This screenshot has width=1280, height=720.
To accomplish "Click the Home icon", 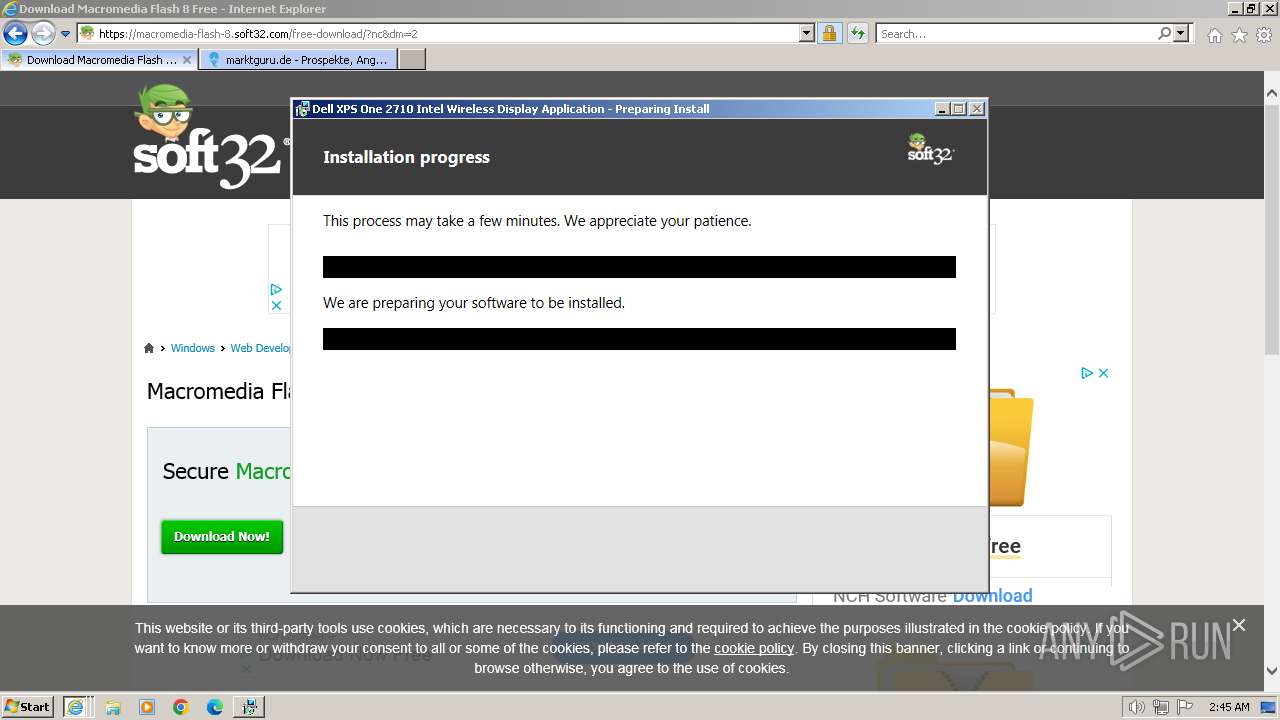I will pyautogui.click(x=1214, y=35).
